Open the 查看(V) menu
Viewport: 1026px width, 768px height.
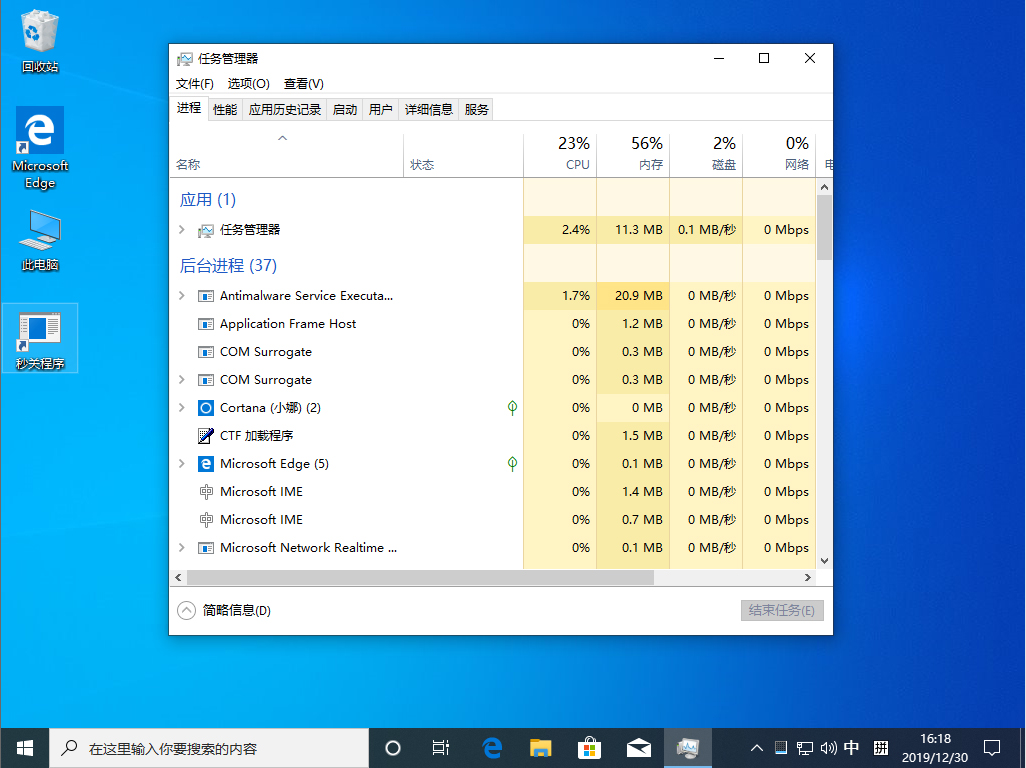[x=303, y=83]
